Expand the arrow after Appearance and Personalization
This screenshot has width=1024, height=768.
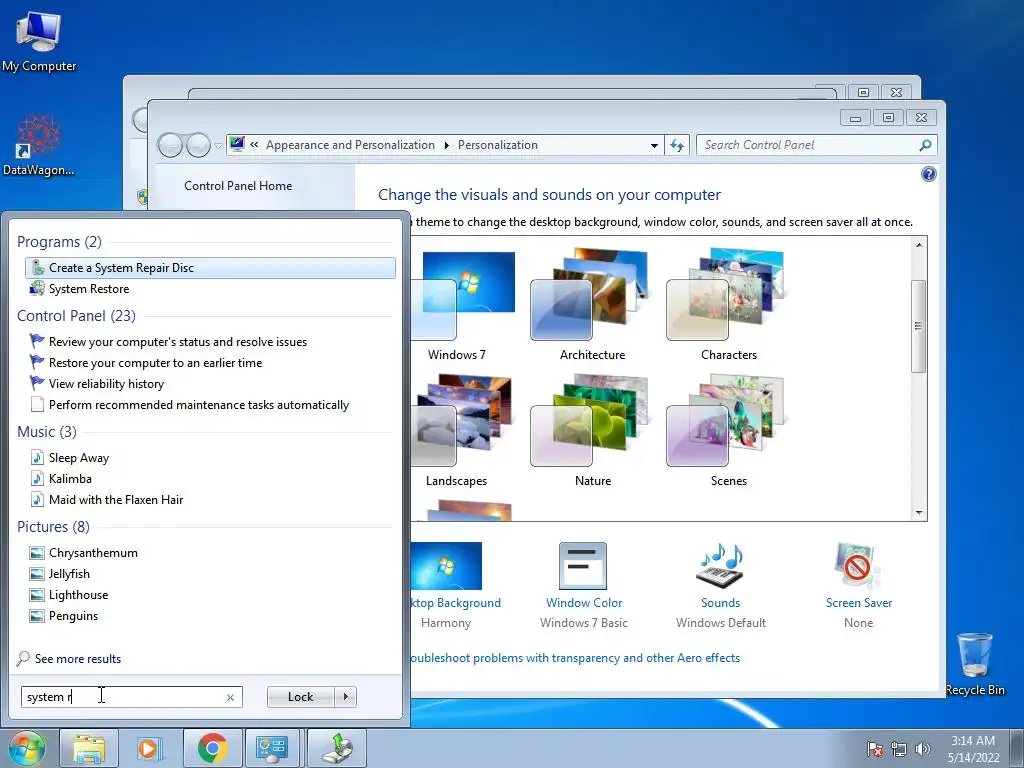447,145
